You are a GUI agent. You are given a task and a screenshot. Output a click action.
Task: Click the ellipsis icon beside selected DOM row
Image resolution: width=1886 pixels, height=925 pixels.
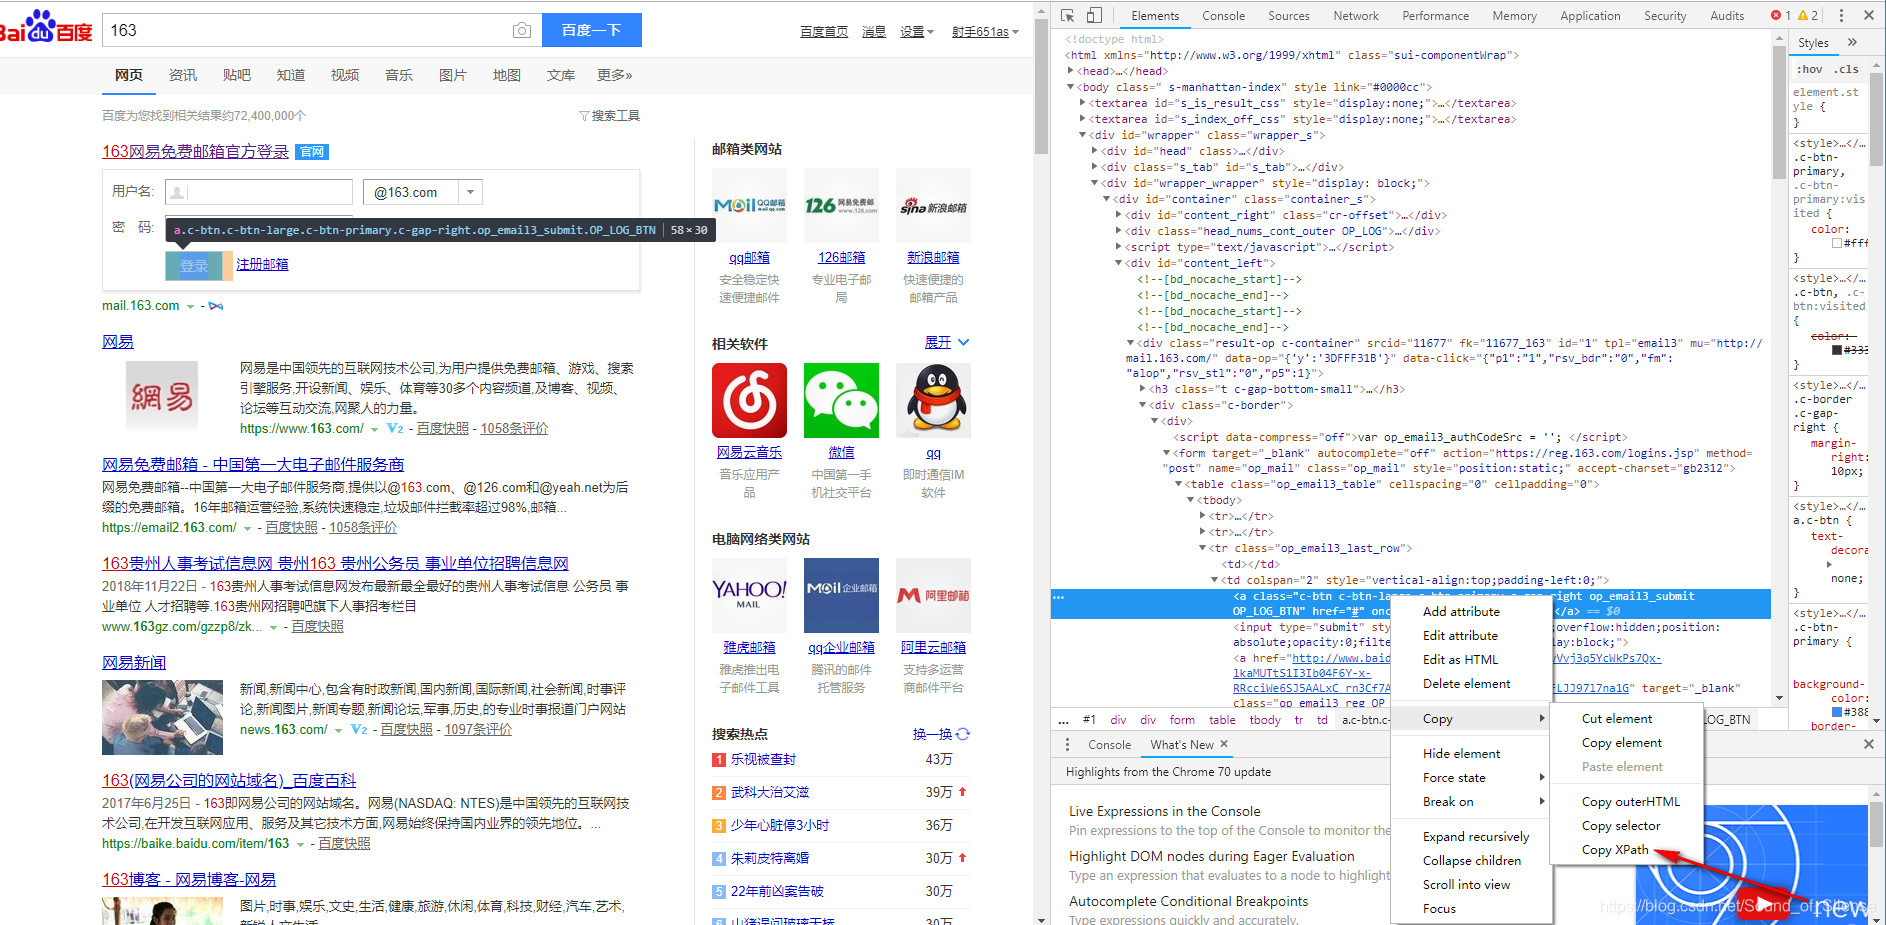tap(1058, 597)
